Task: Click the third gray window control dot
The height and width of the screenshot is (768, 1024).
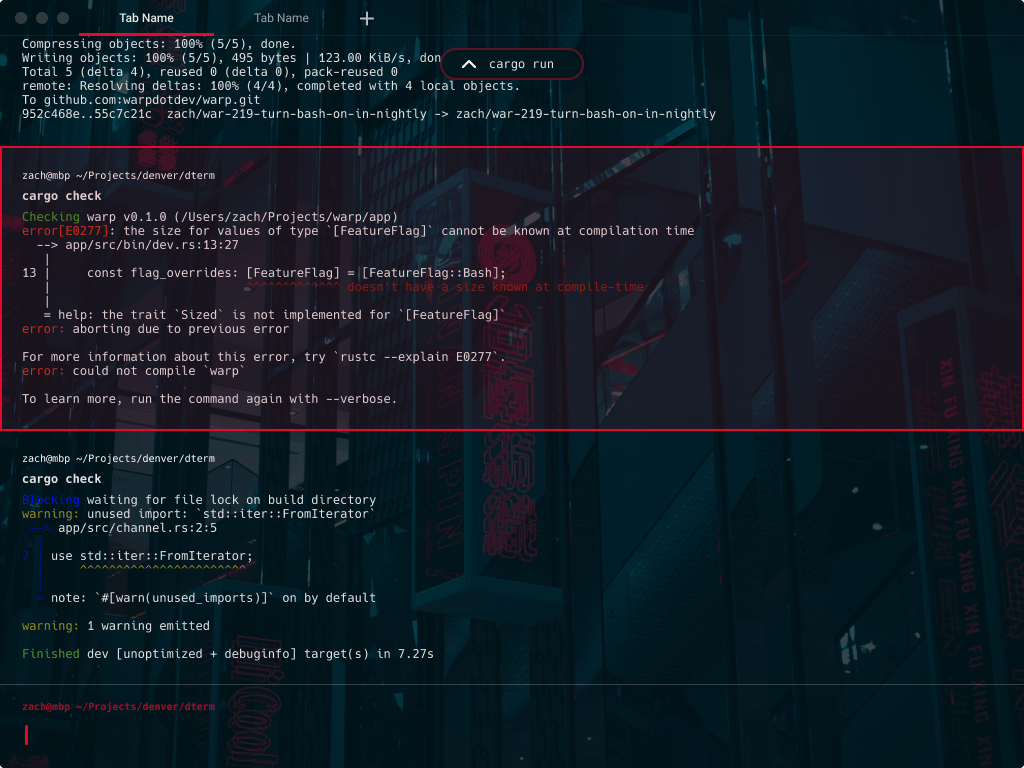Action: click(63, 18)
